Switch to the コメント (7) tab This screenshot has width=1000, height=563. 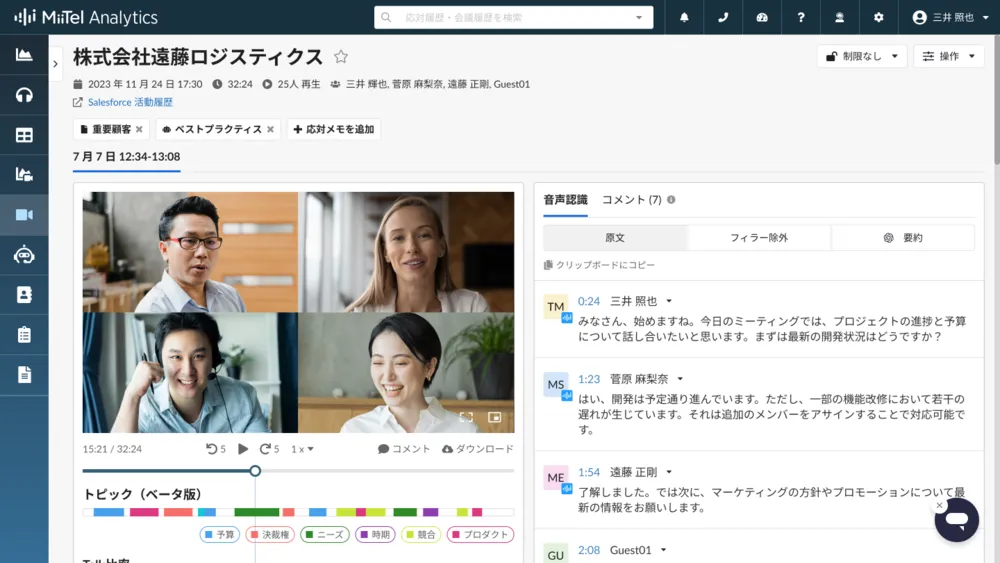pos(632,200)
